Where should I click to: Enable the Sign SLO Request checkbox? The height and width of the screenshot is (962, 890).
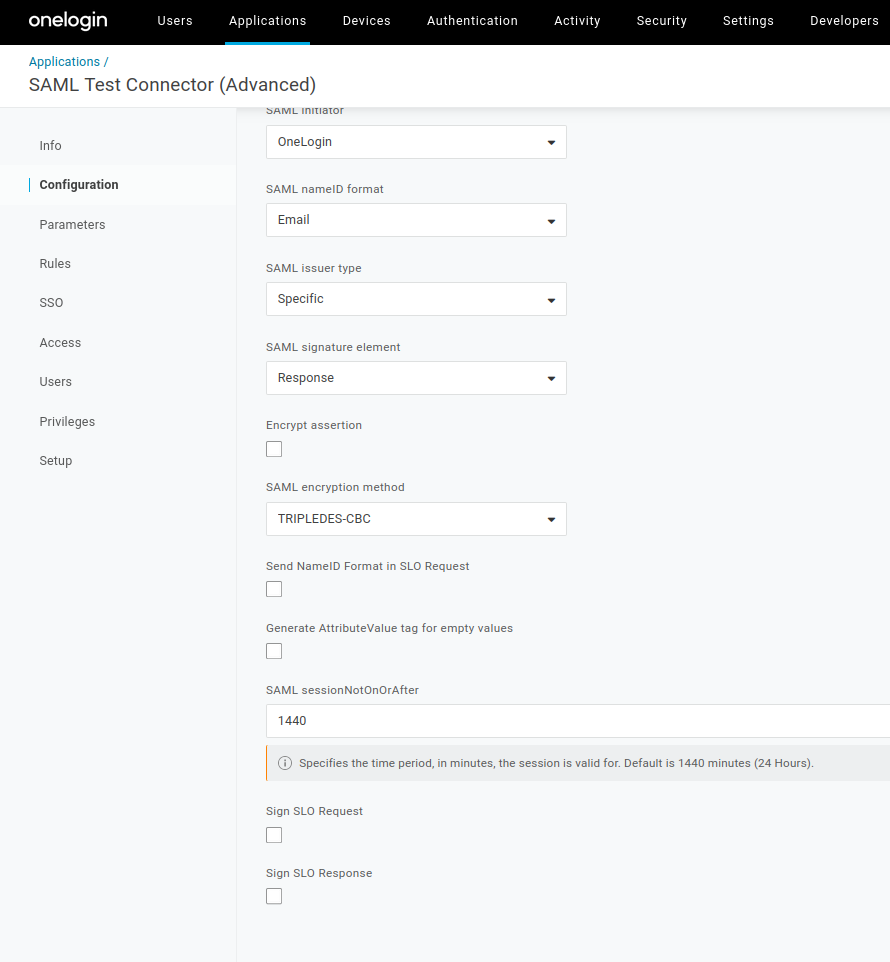(274, 836)
